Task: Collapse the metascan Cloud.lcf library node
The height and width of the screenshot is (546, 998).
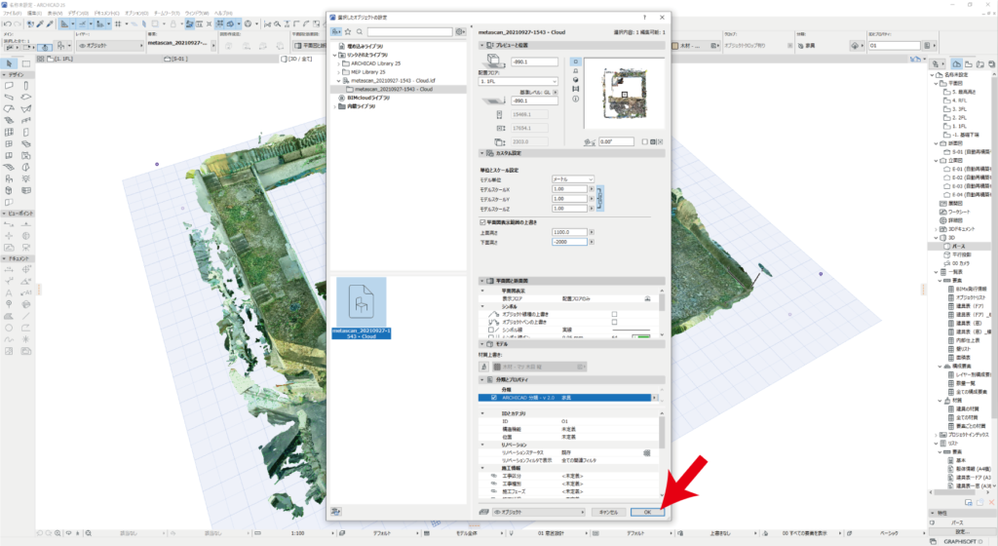Action: point(338,81)
